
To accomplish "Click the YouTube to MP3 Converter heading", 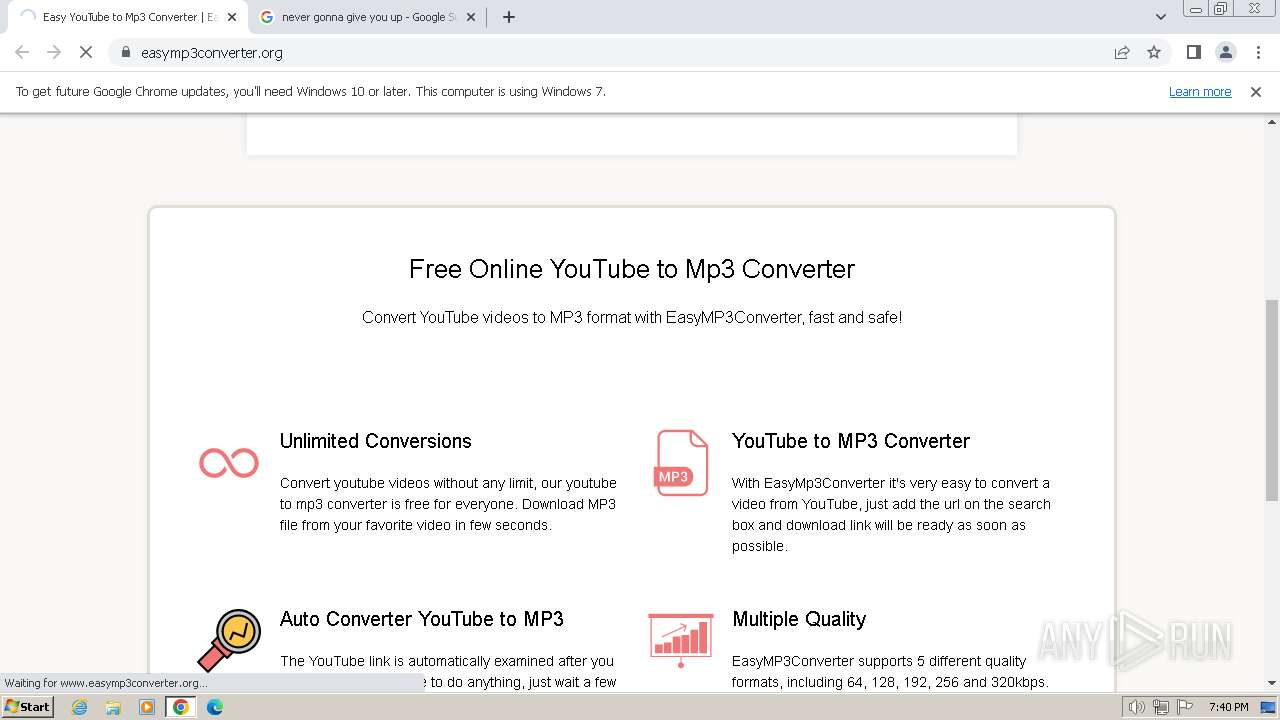I will click(x=851, y=441).
